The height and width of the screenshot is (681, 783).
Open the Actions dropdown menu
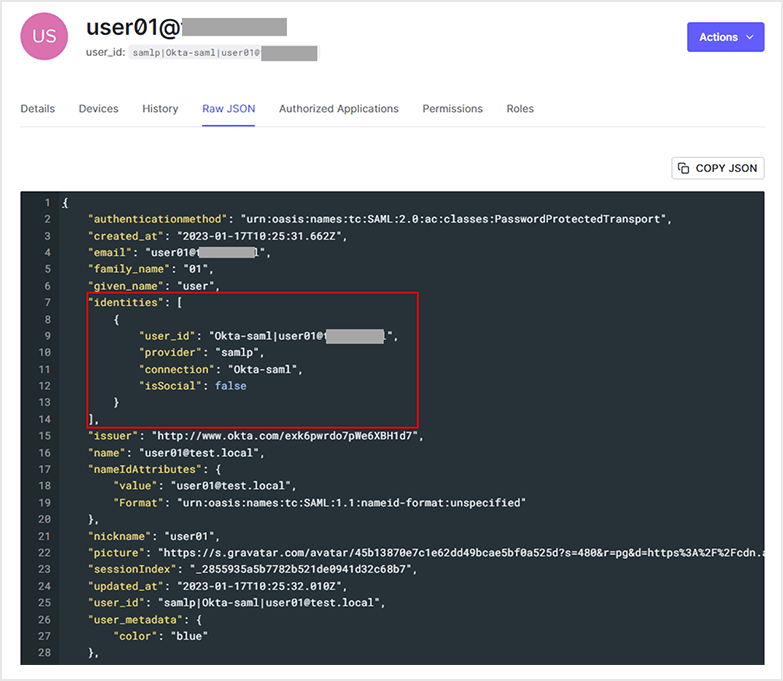(725, 37)
